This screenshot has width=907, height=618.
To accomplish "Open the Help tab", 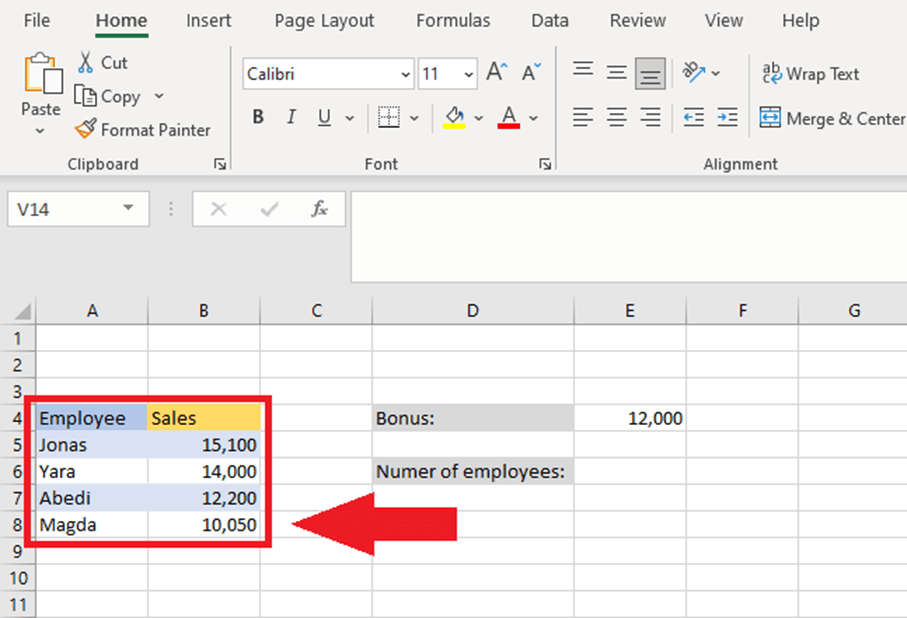I will point(801,21).
